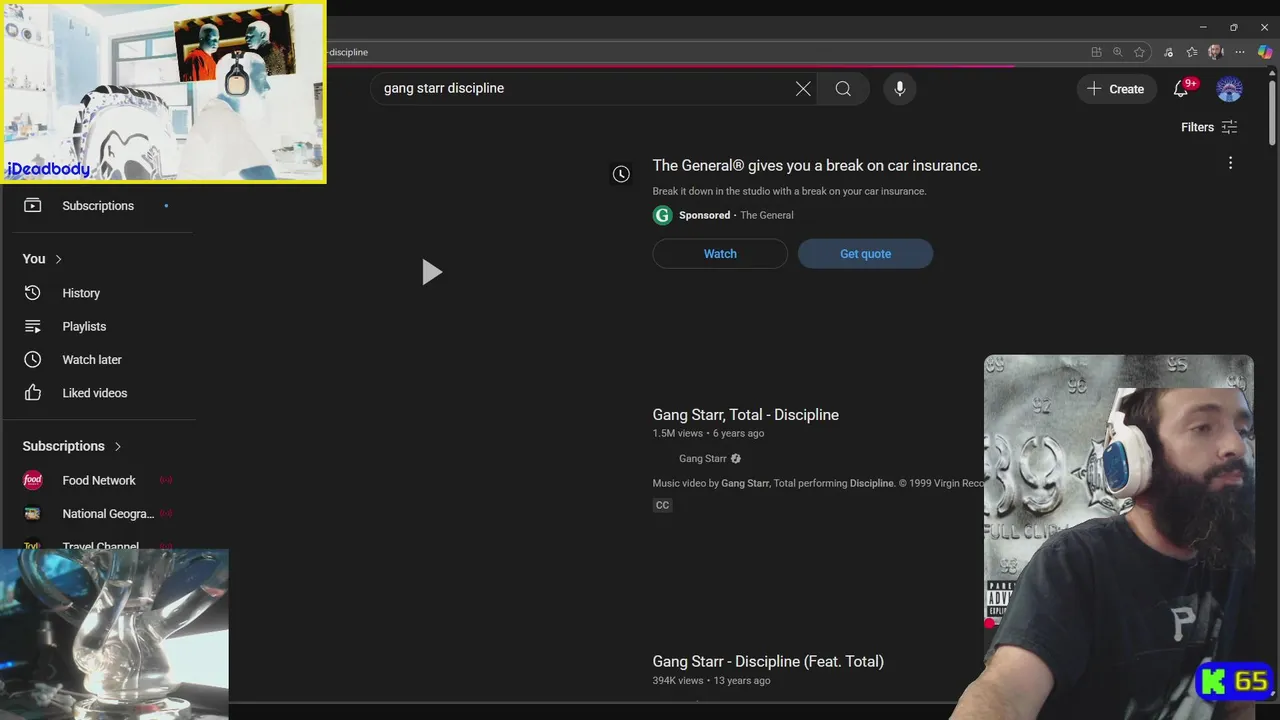Open the browser profile picture

click(x=1216, y=52)
